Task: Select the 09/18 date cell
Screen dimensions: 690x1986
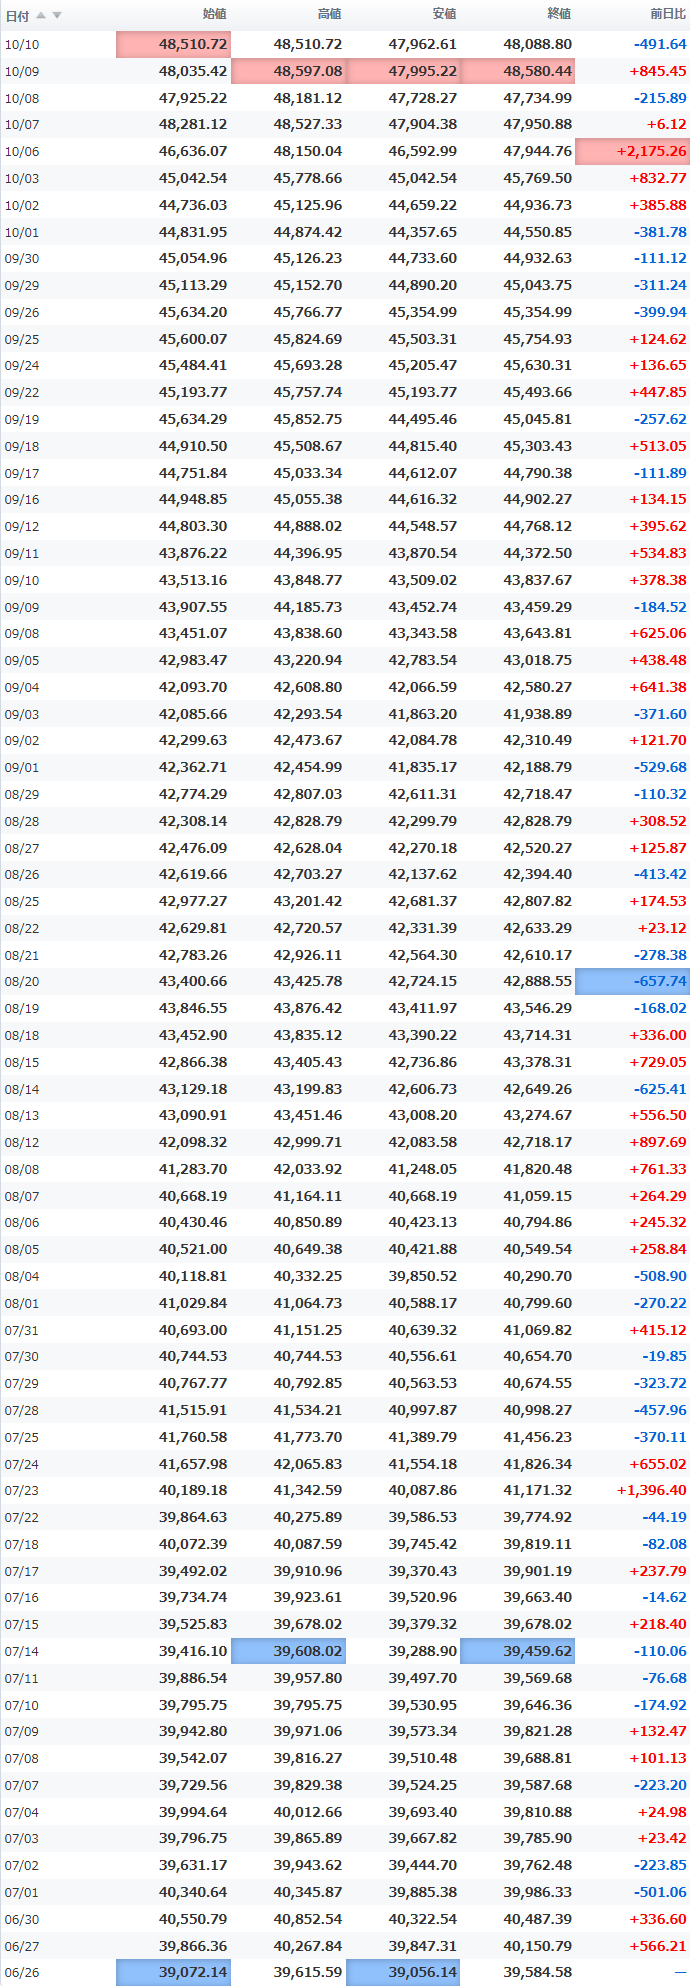Action: pos(21,446)
